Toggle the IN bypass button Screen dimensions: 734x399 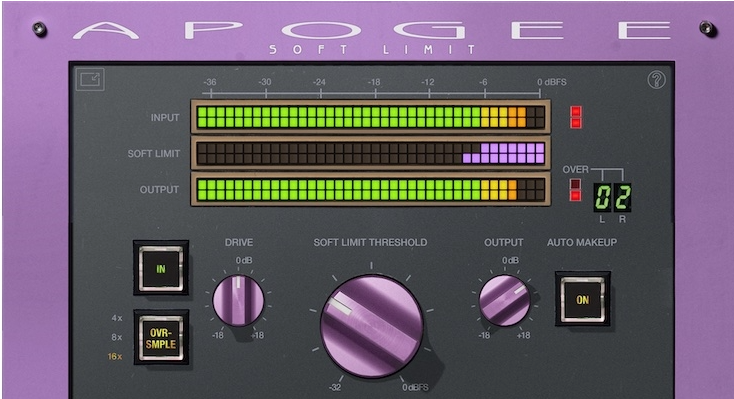[x=161, y=268]
